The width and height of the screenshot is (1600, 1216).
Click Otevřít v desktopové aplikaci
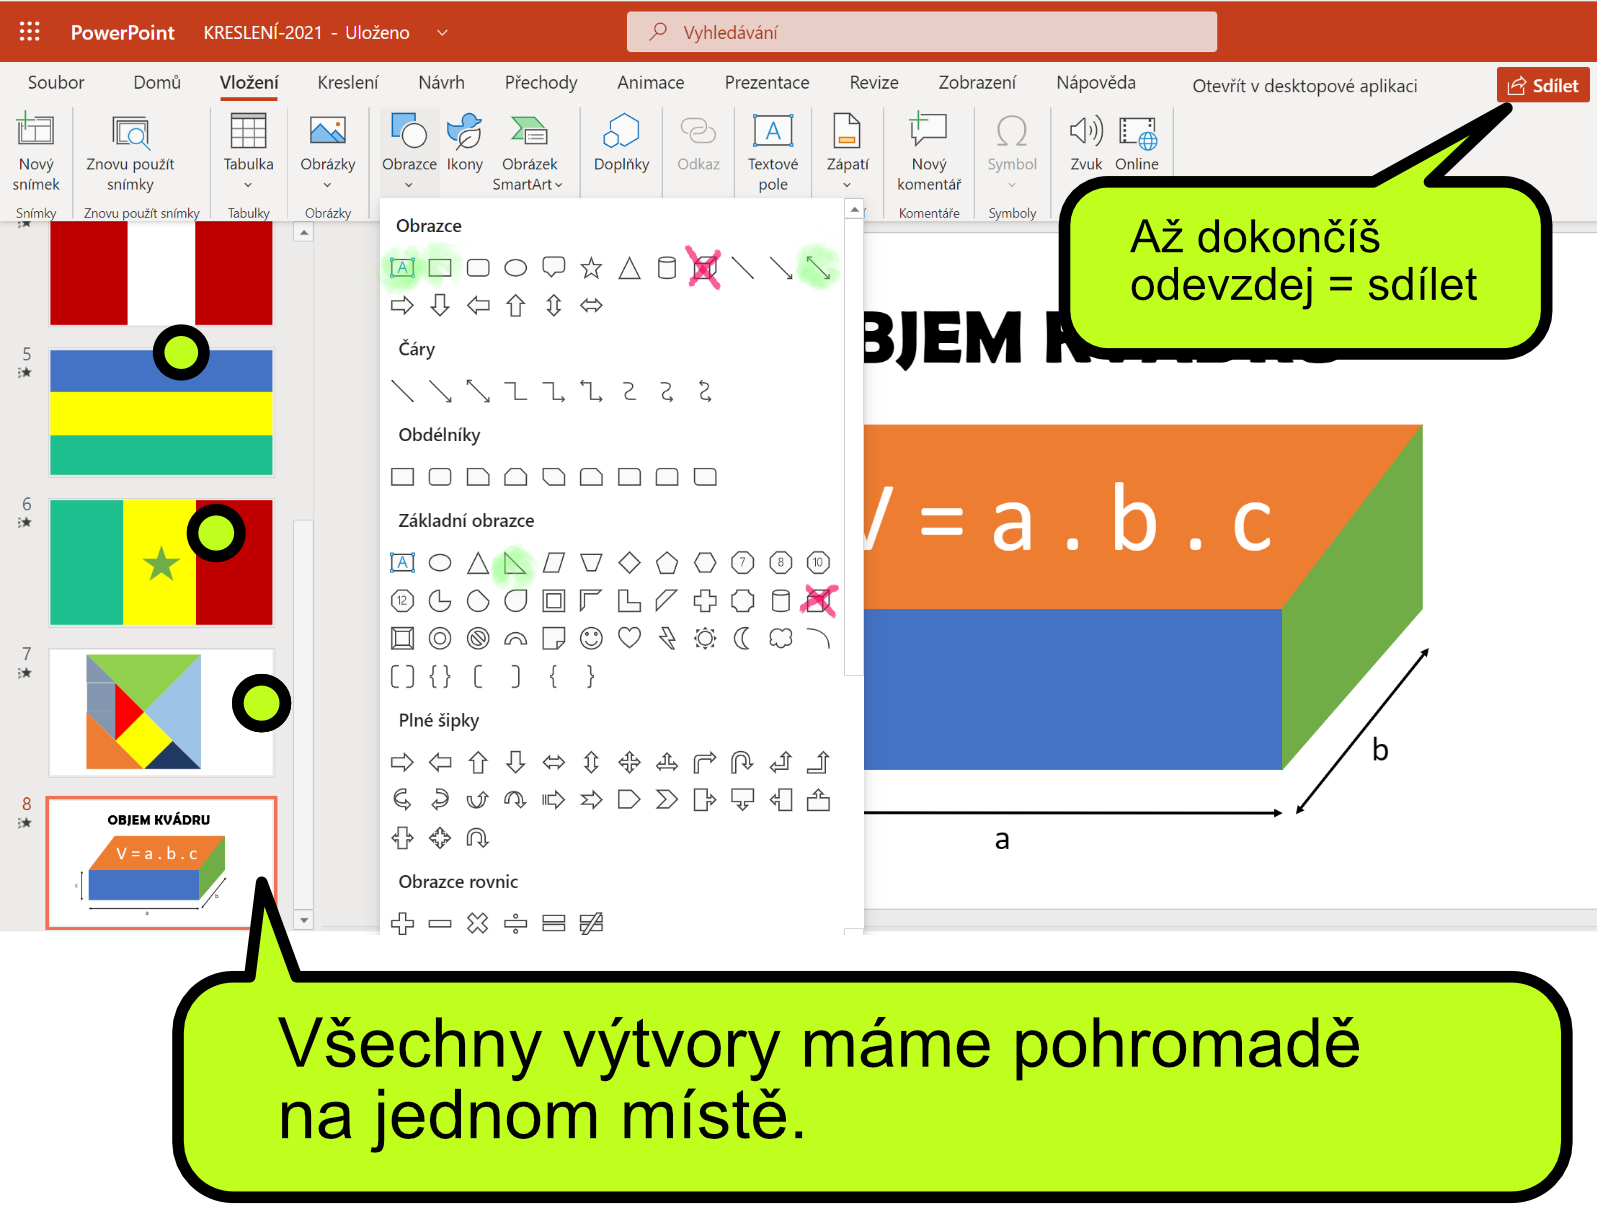click(1304, 86)
